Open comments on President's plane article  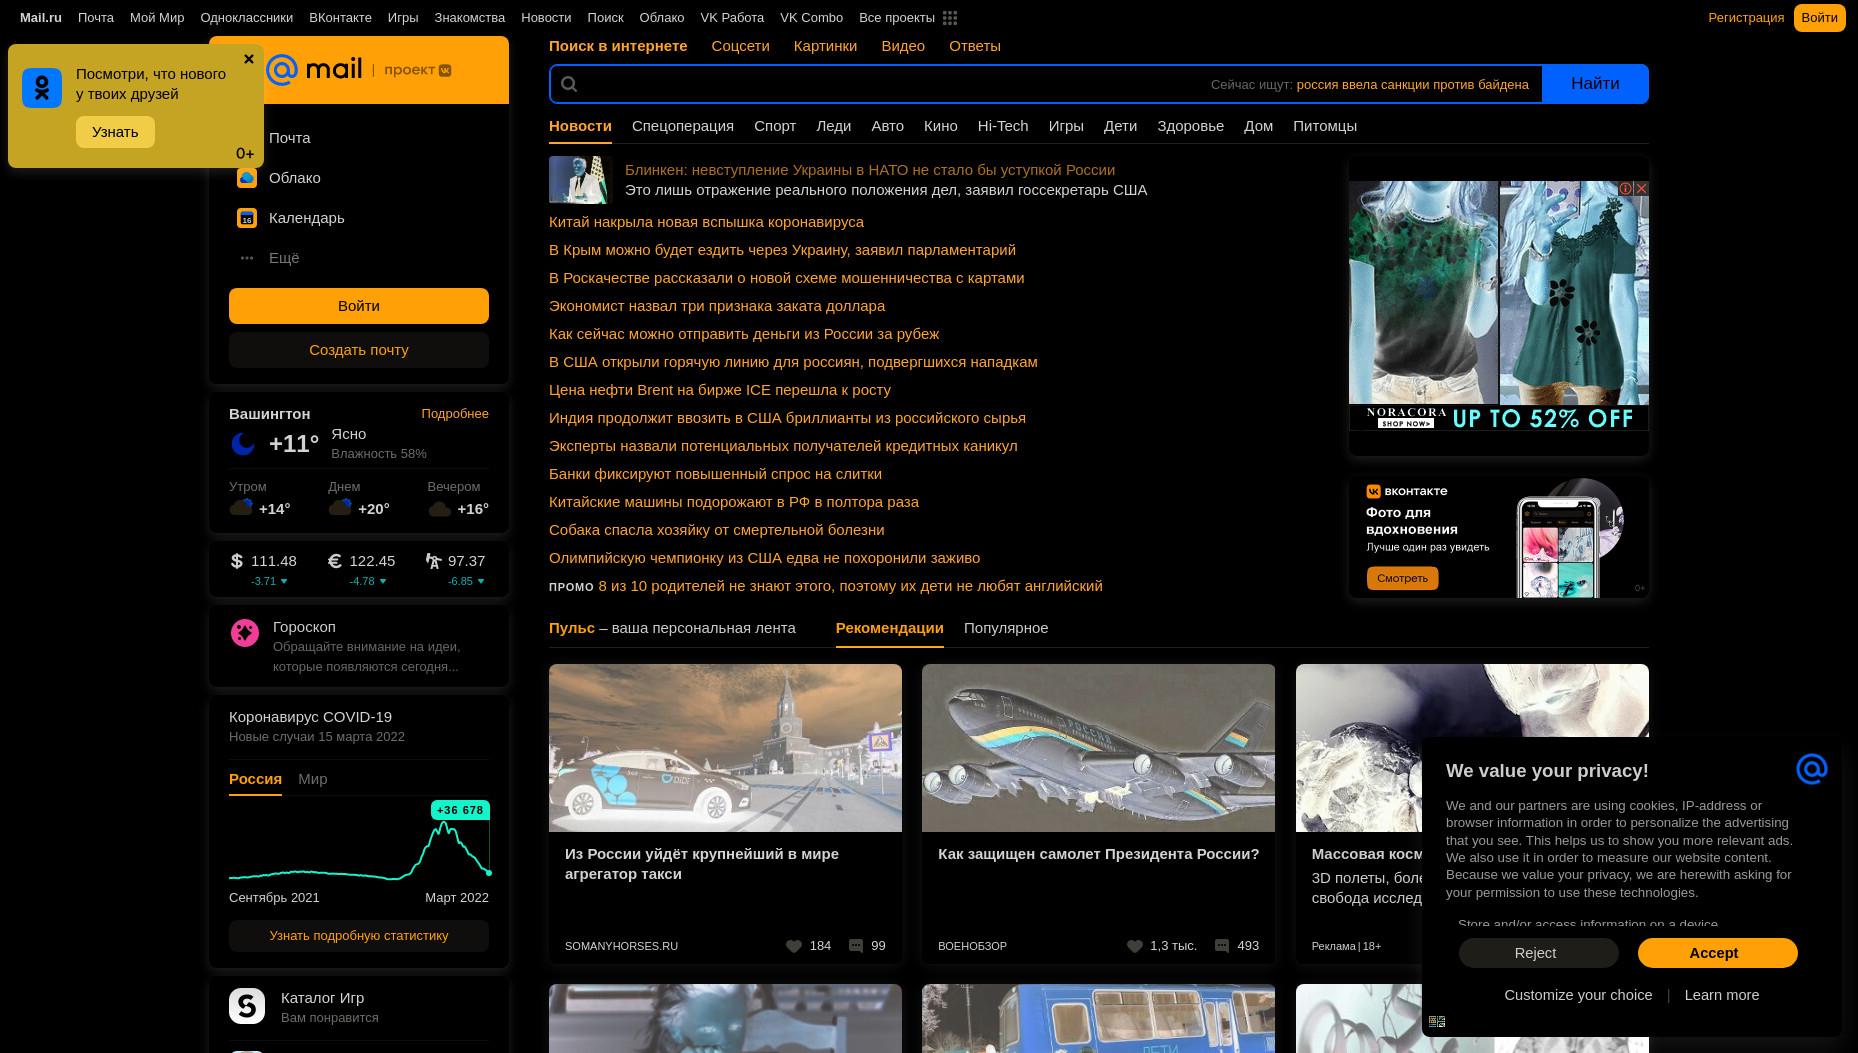pyautogui.click(x=1222, y=946)
